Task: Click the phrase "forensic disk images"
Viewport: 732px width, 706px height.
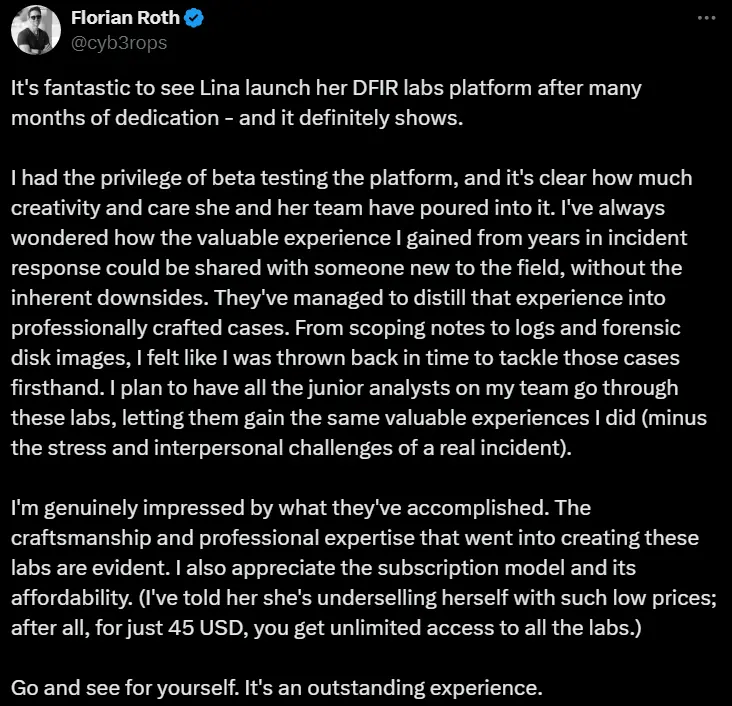Action: click(x=345, y=343)
